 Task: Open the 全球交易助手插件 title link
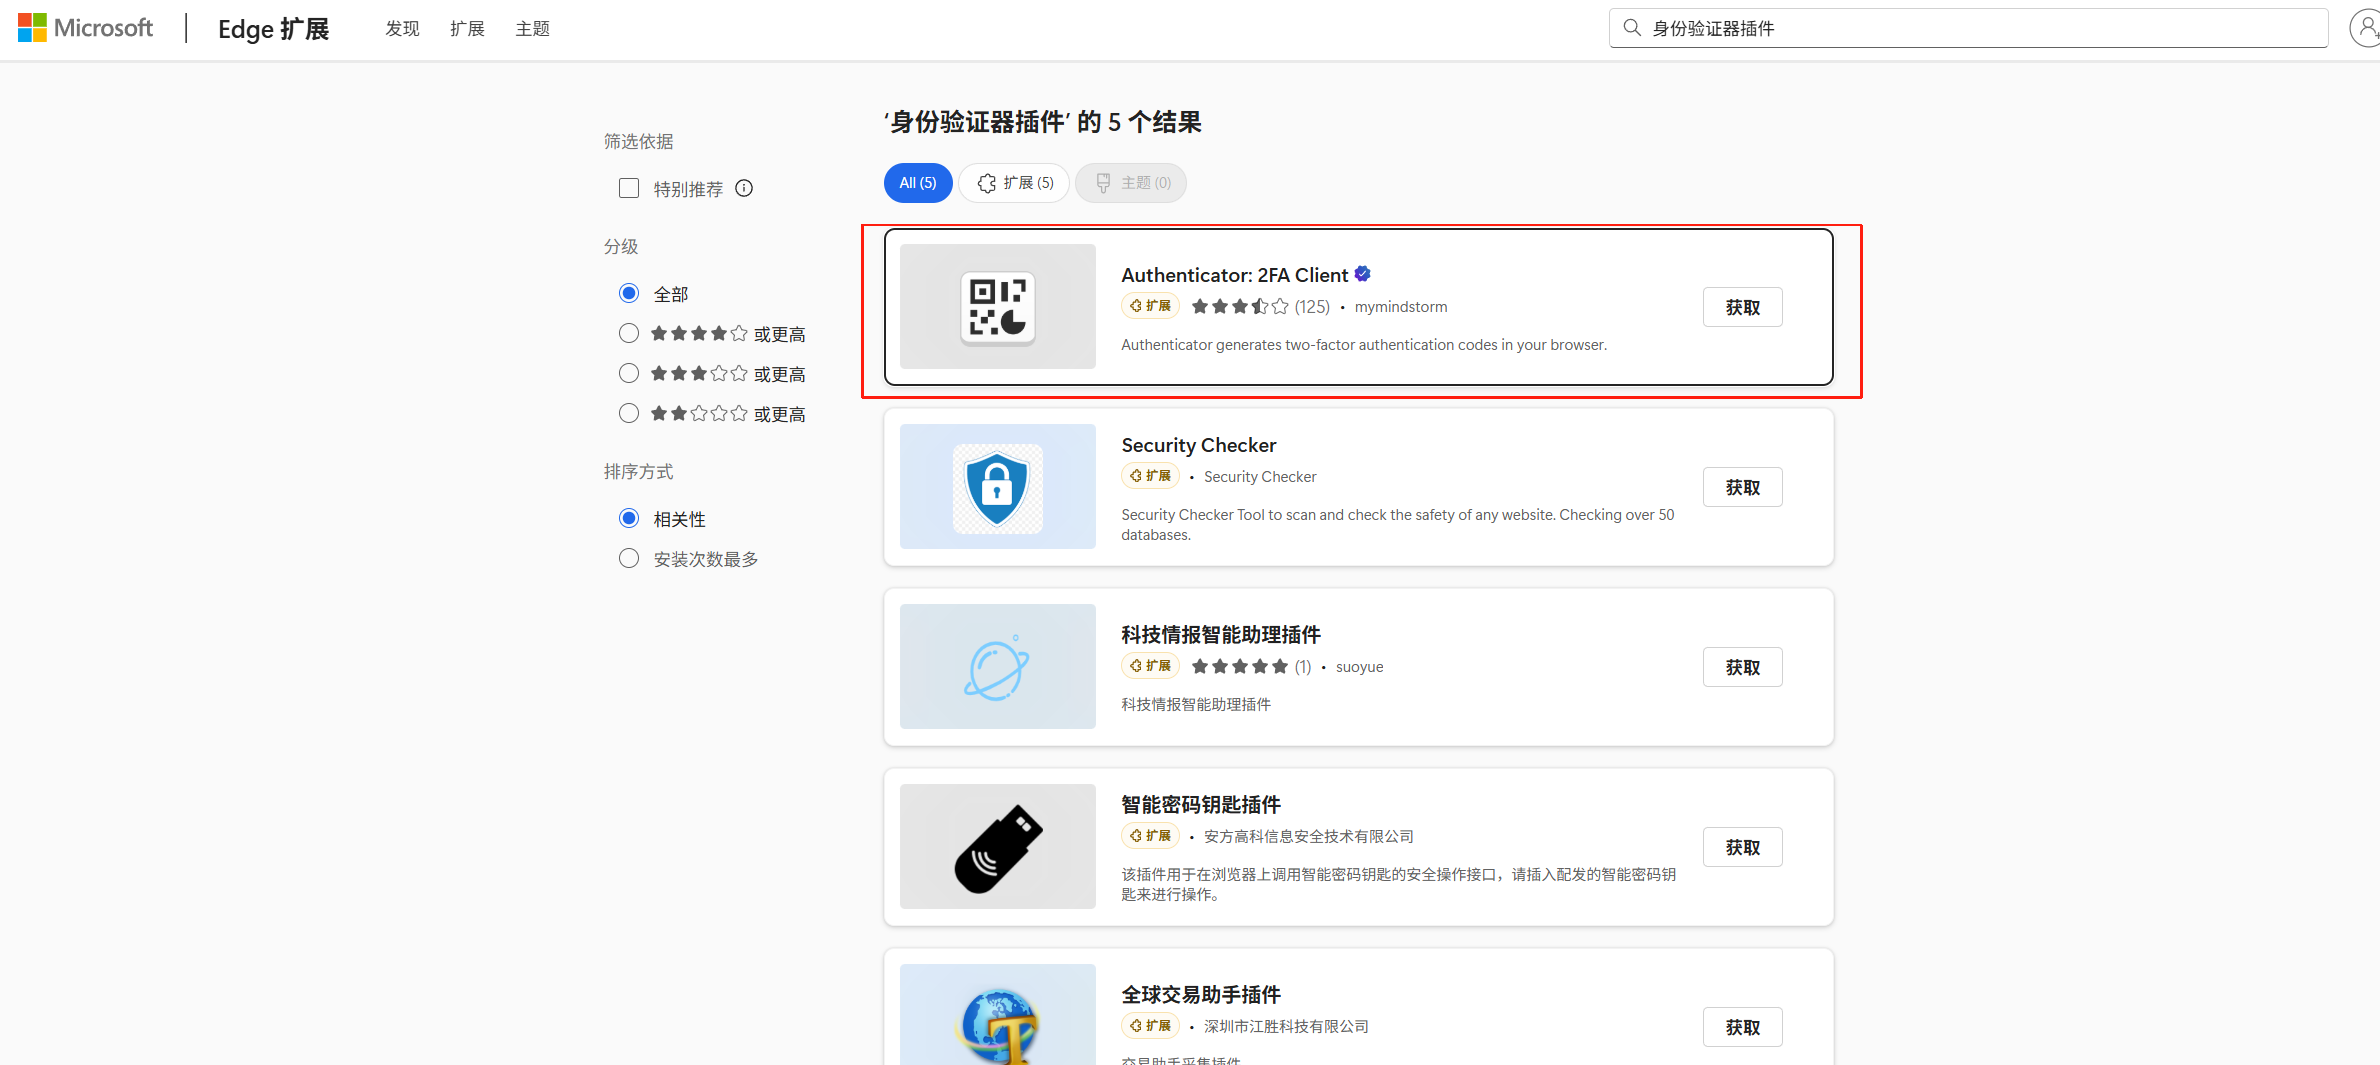coord(1201,995)
